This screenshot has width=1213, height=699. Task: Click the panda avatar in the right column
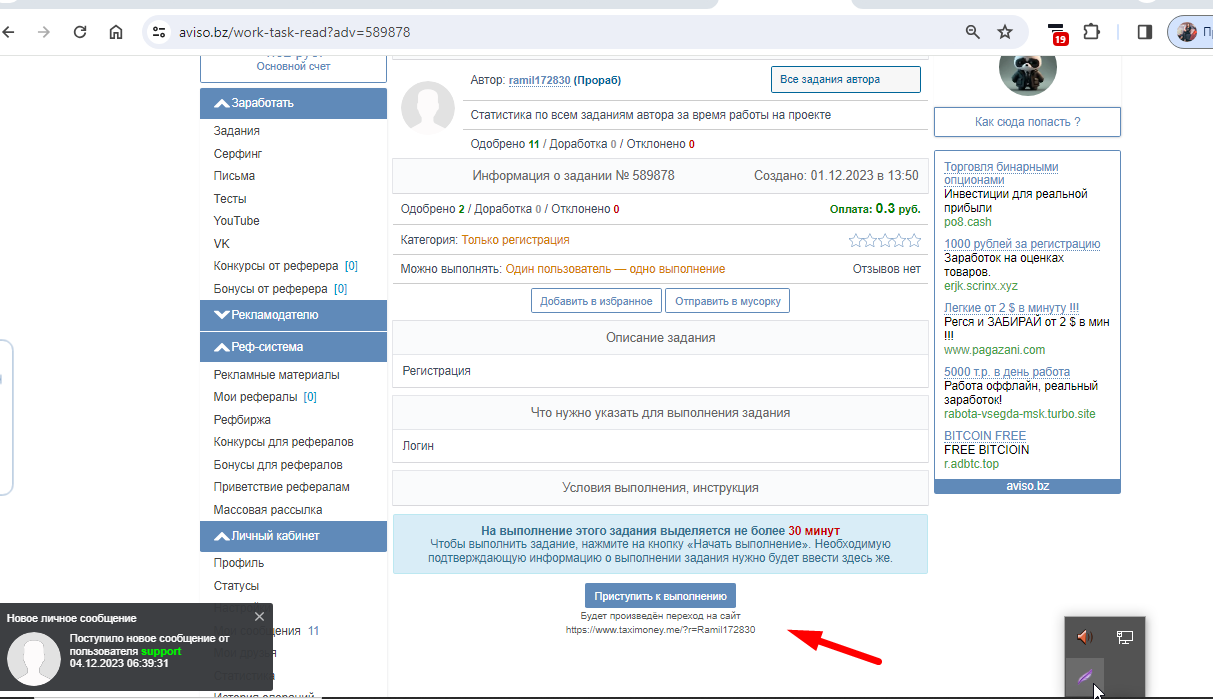pos(1027,70)
